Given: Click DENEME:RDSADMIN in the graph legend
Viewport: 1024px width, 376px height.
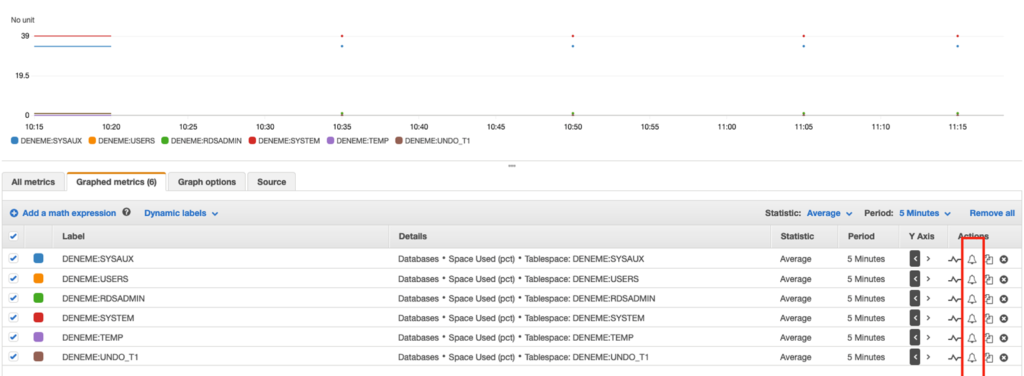Looking at the screenshot, I should [202, 140].
